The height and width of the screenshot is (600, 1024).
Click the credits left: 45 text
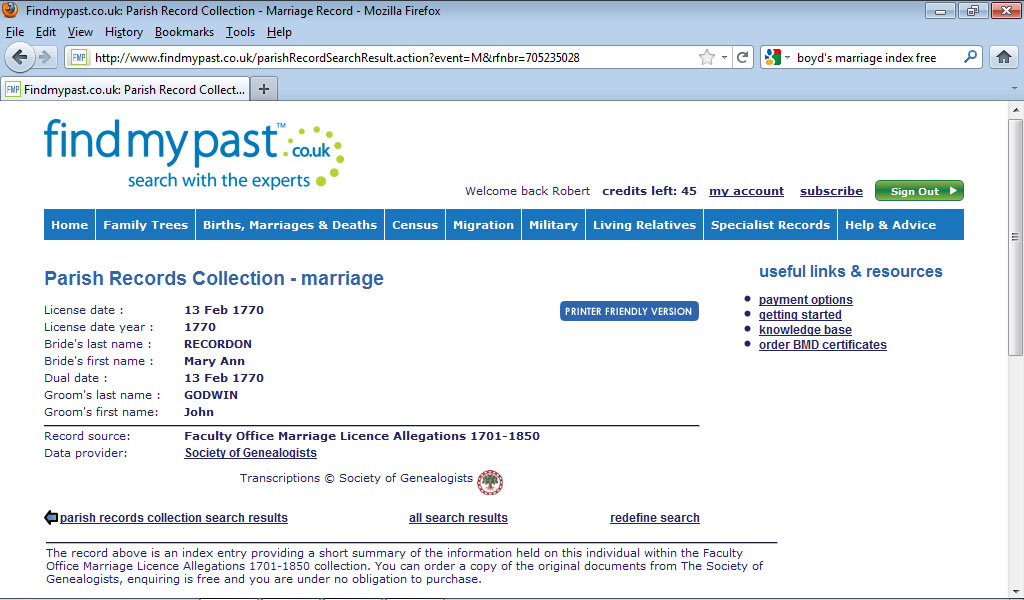(x=649, y=191)
